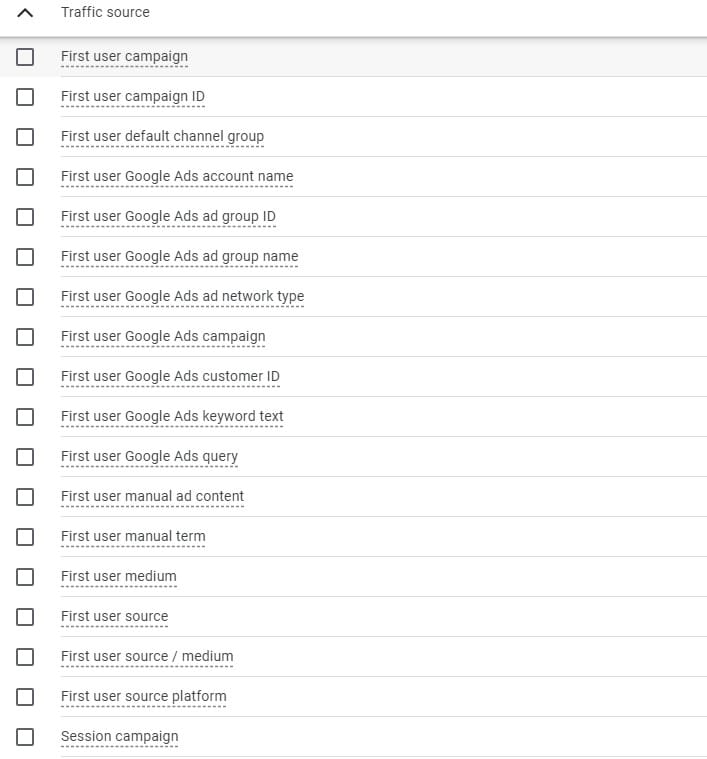Screen dimensions: 707x759
Task: Check the First user campaign checkbox
Action: coord(25,57)
